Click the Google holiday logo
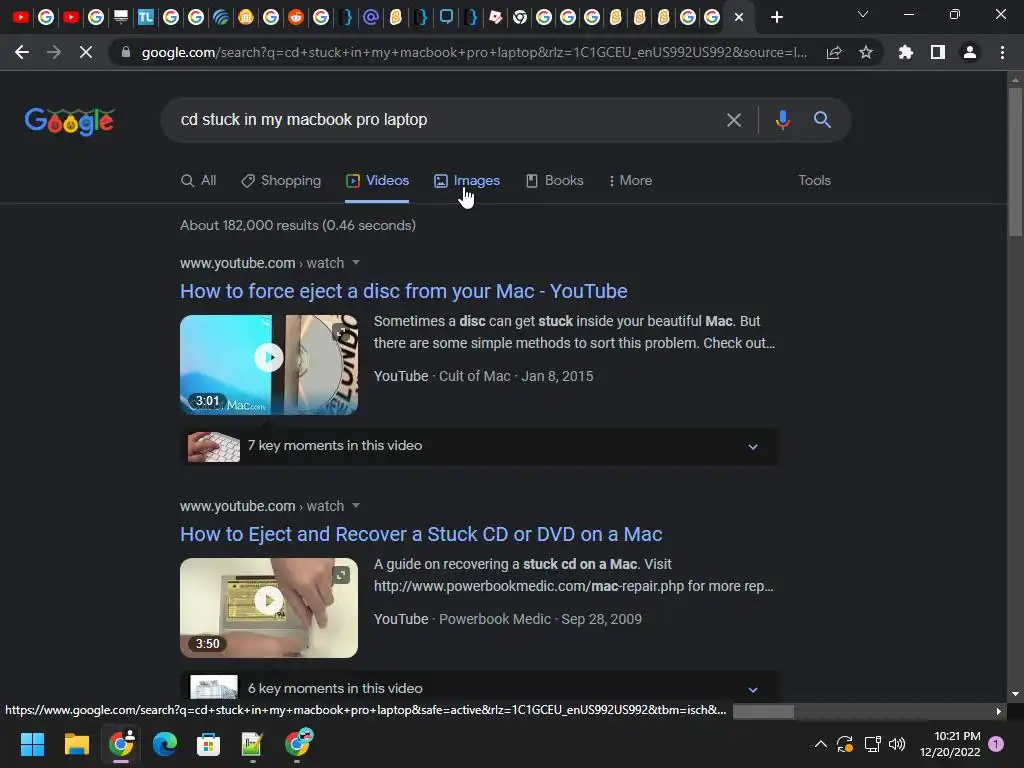The height and width of the screenshot is (768, 1024). [x=70, y=121]
